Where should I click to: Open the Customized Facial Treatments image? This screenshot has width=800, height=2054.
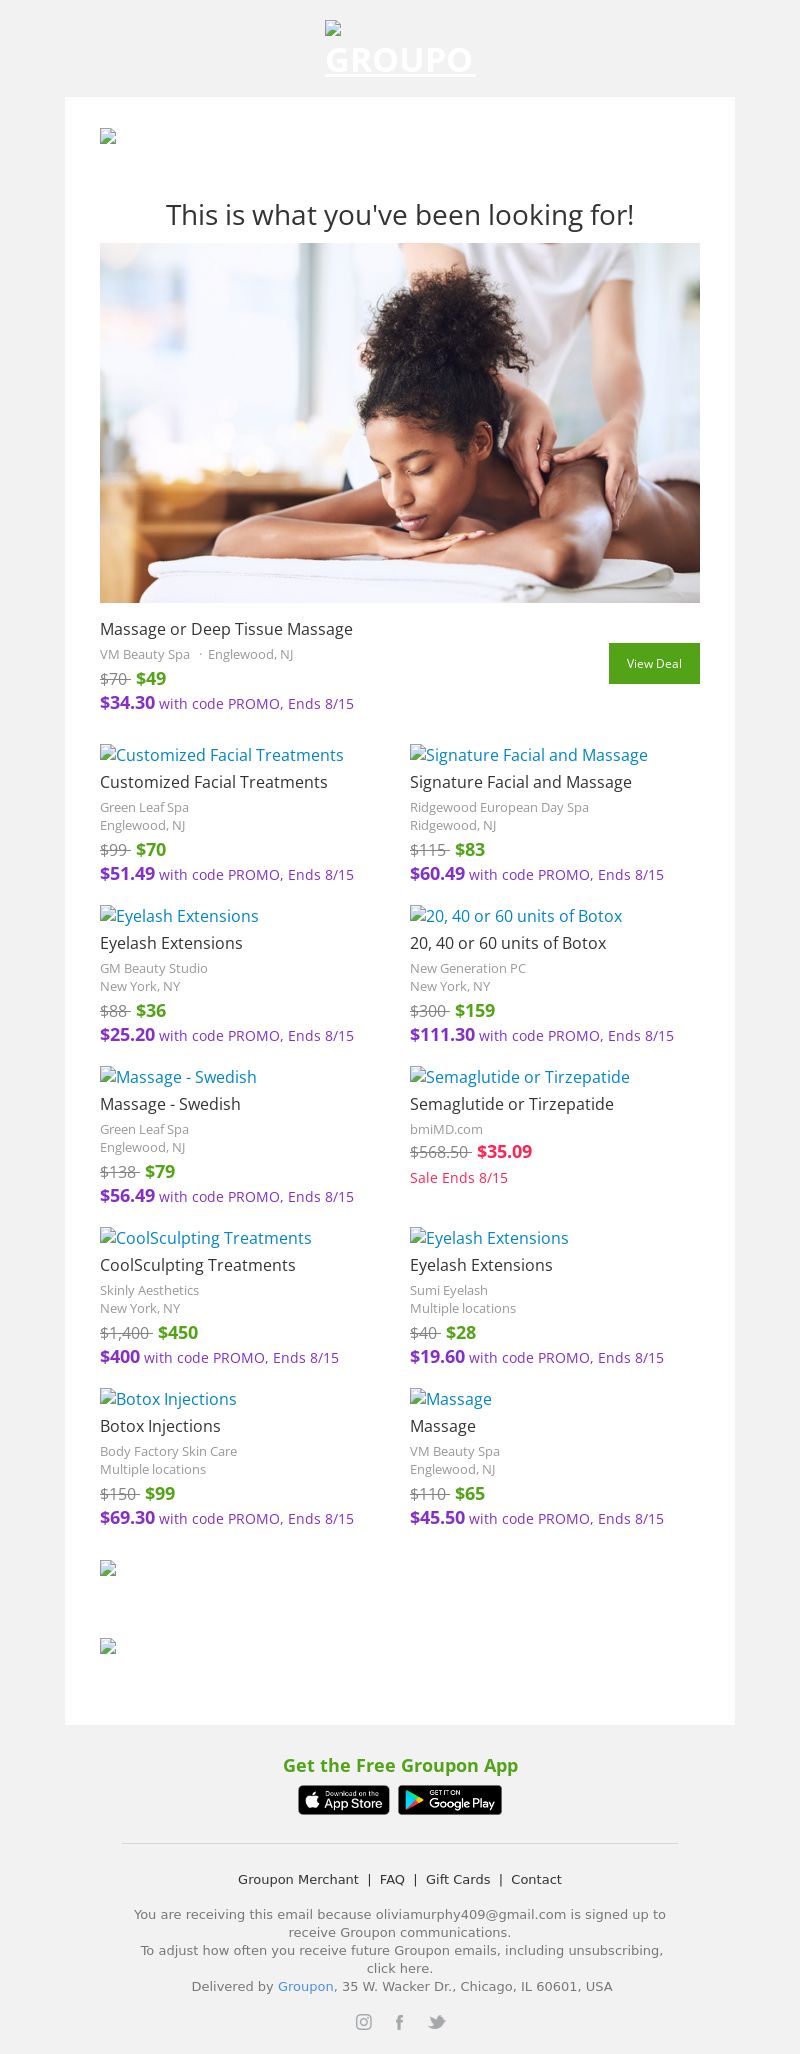[222, 755]
